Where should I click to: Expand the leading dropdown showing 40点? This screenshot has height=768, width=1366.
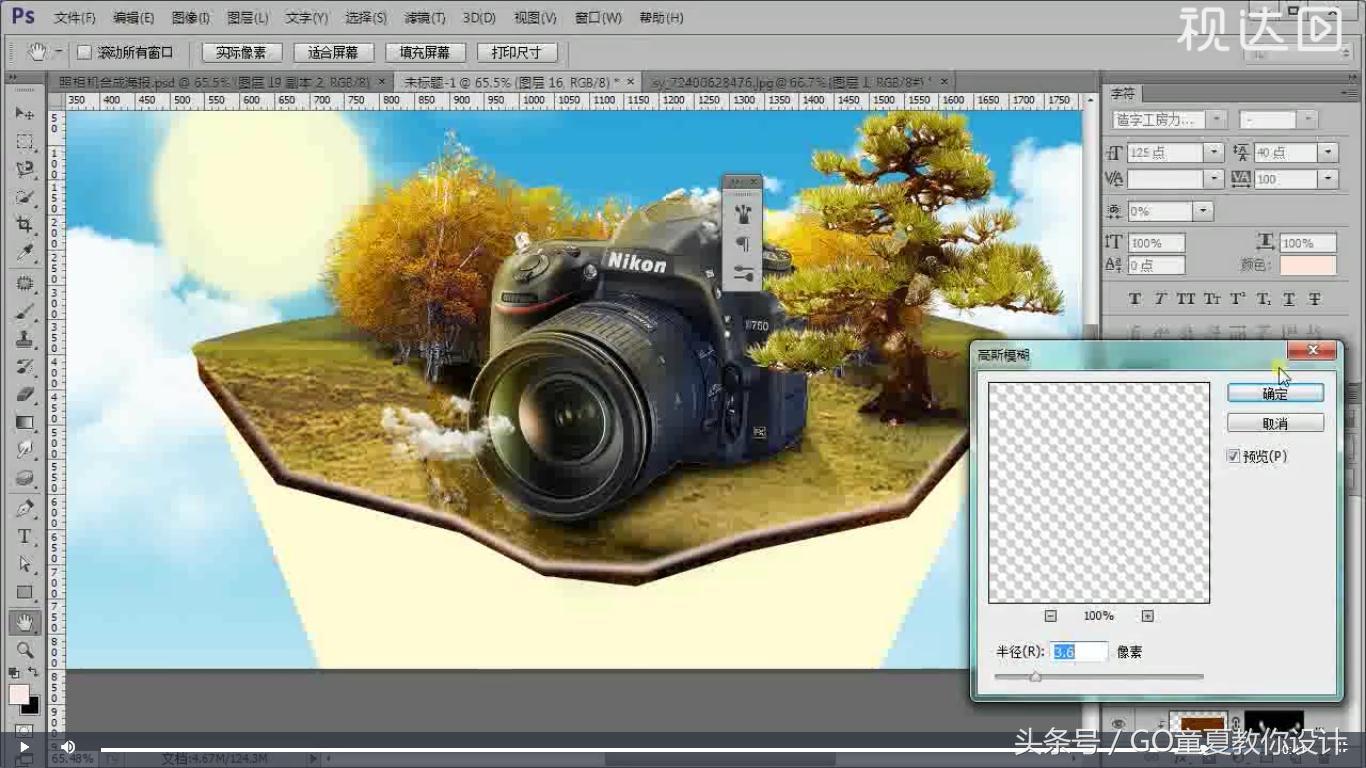(x=1328, y=152)
